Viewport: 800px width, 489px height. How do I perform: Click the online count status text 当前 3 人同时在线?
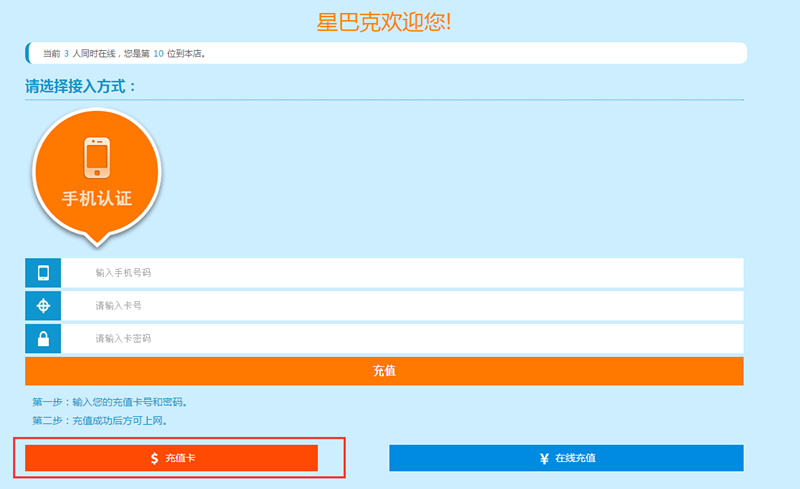pos(79,54)
